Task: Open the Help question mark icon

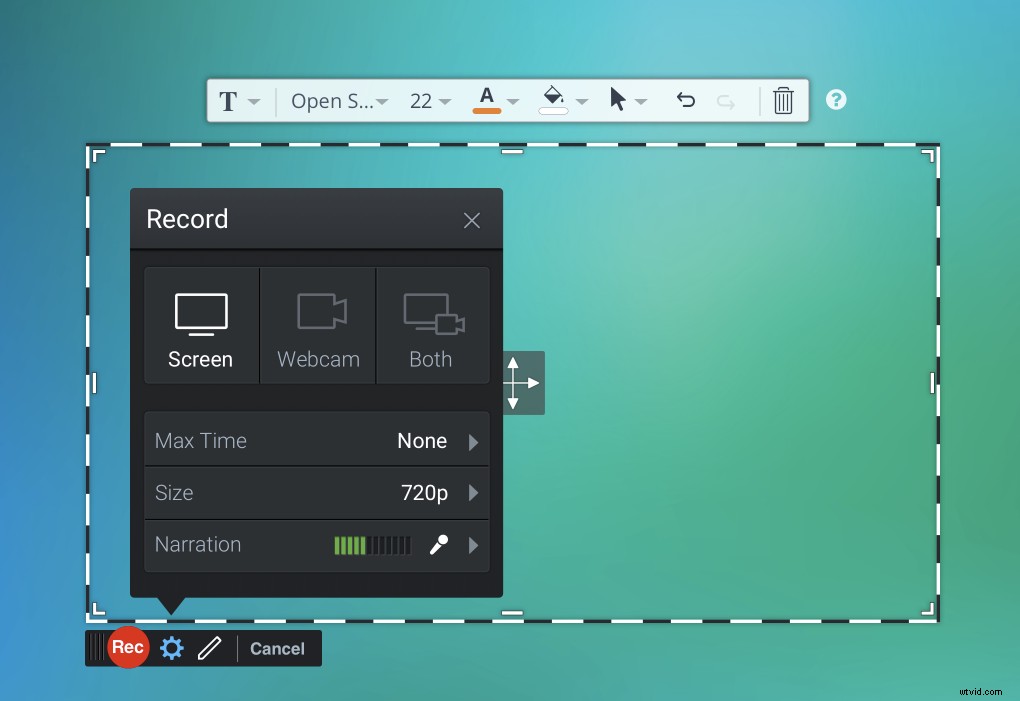Action: point(836,99)
